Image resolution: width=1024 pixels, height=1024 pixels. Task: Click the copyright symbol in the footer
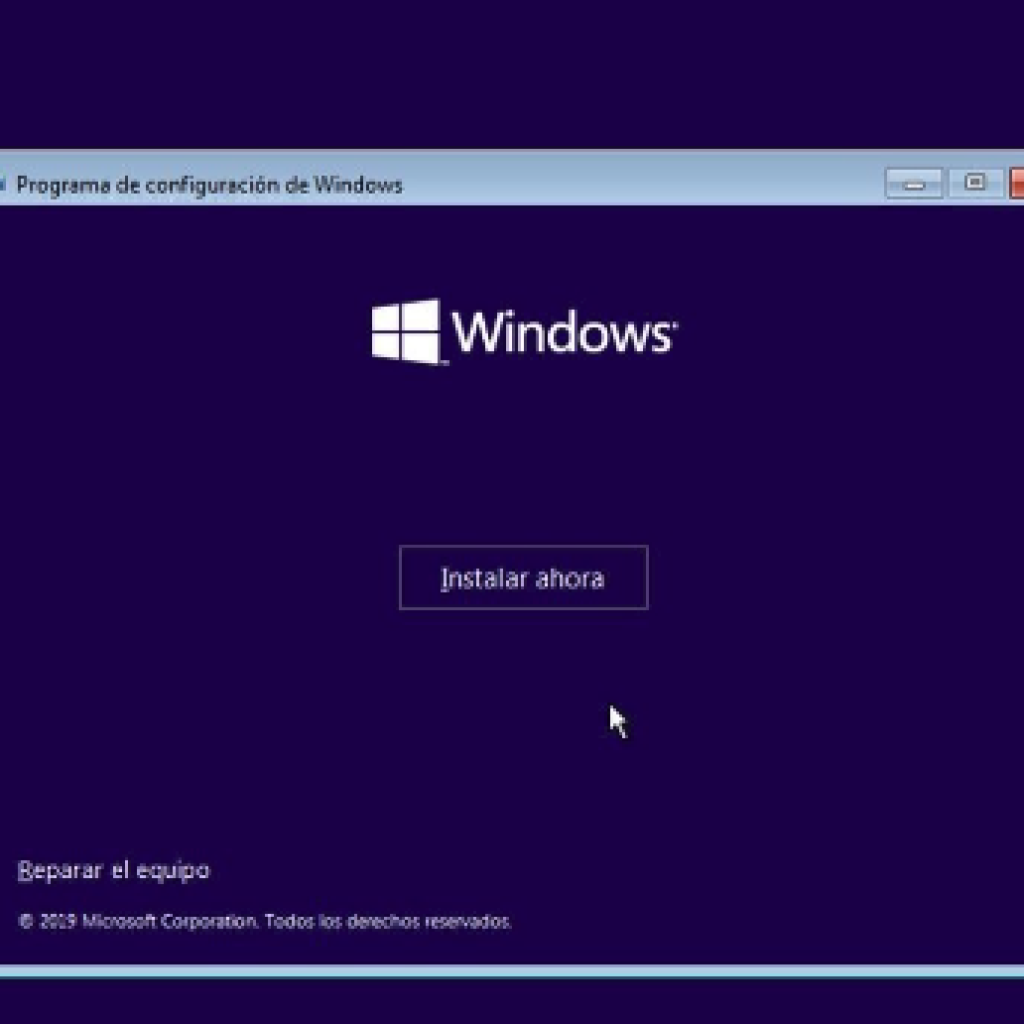[25, 922]
